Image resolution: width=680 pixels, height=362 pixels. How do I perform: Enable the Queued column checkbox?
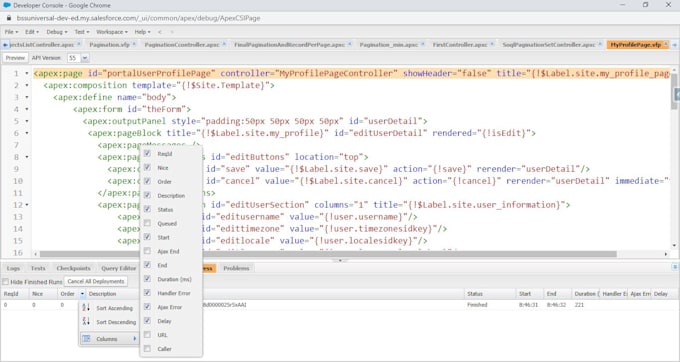coord(147,223)
